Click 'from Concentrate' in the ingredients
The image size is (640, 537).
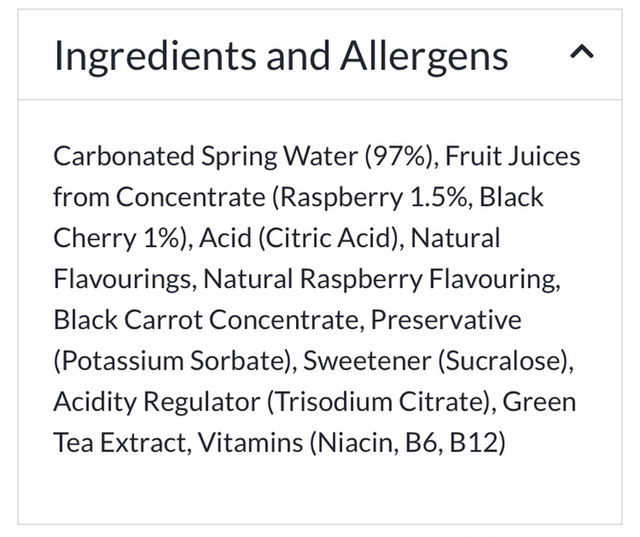click(159, 197)
